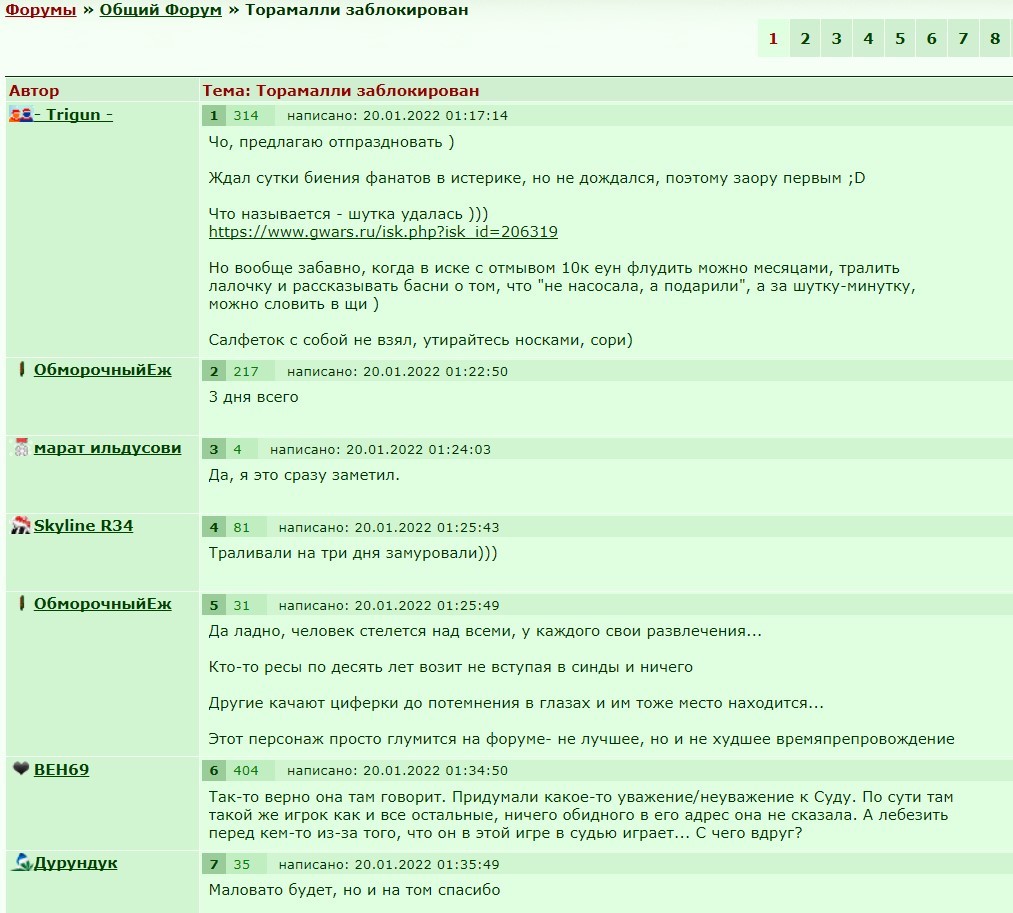Viewport: 1013px width, 913px height.
Task: Go to page 8 of the thread
Action: 995,38
